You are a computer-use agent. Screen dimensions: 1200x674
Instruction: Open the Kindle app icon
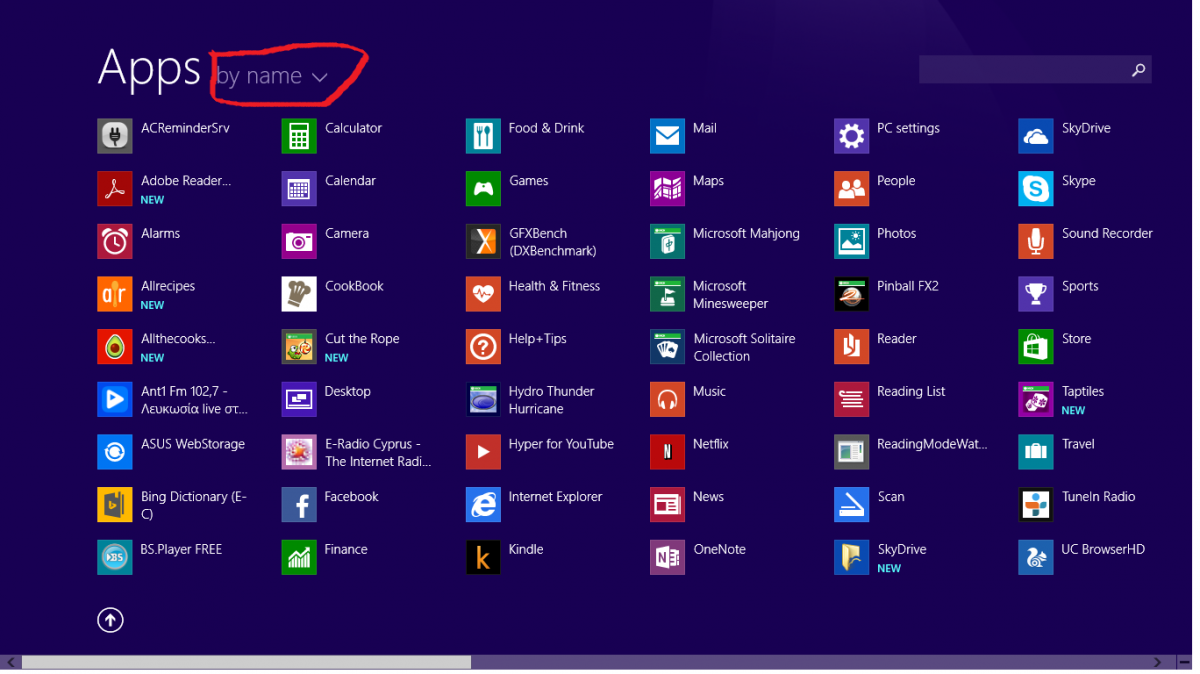[x=483, y=557]
